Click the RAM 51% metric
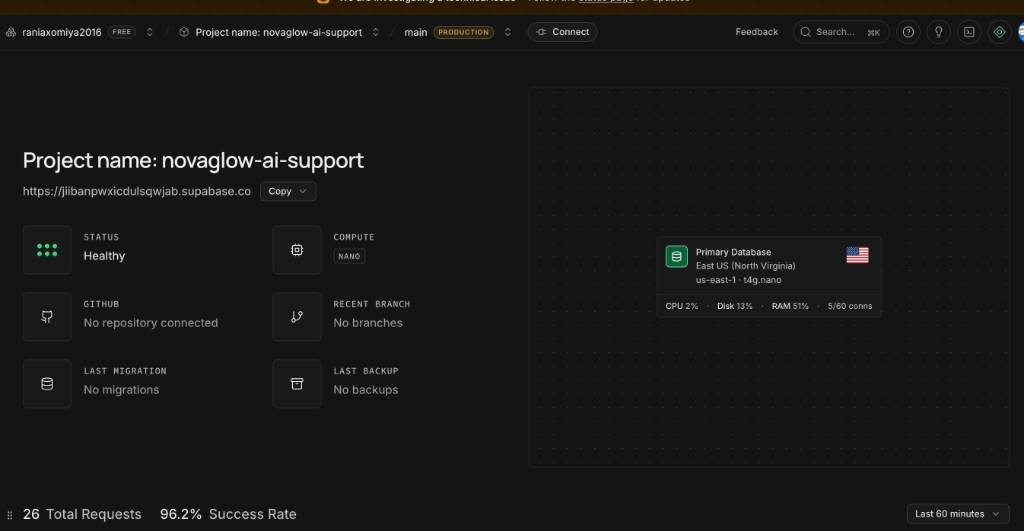The width and height of the screenshot is (1024, 531). [790, 306]
